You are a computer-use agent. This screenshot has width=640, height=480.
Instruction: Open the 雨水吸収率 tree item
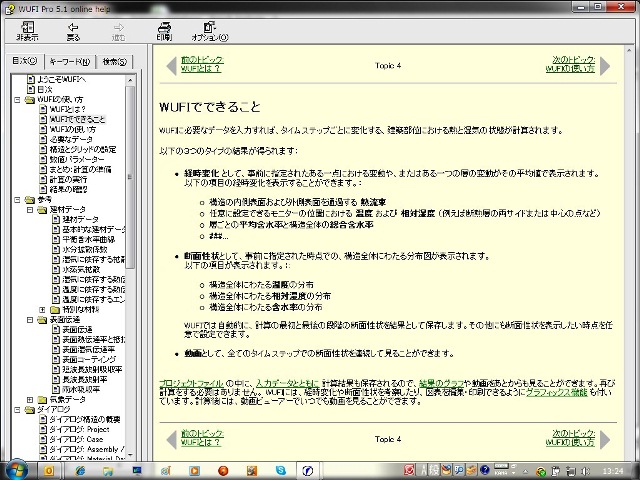81,389
